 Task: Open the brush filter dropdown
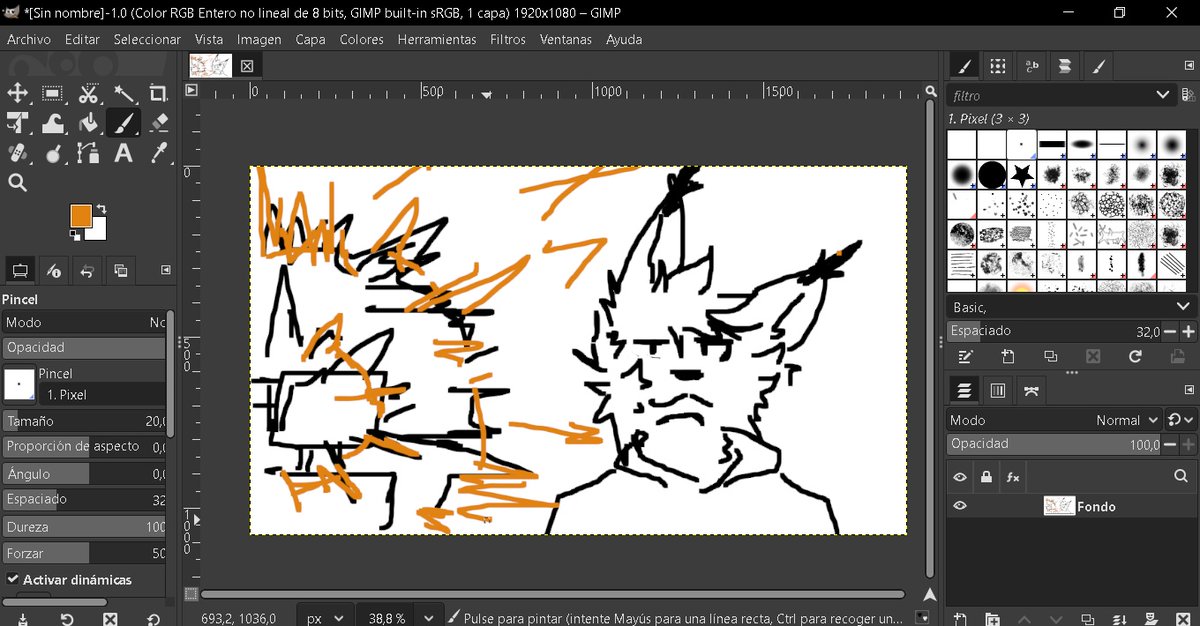click(1162, 95)
